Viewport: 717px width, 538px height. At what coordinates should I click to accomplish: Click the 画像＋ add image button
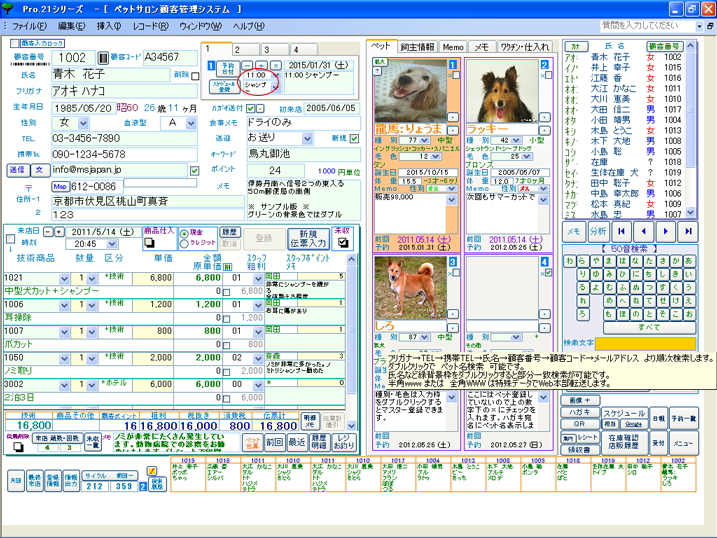point(580,400)
